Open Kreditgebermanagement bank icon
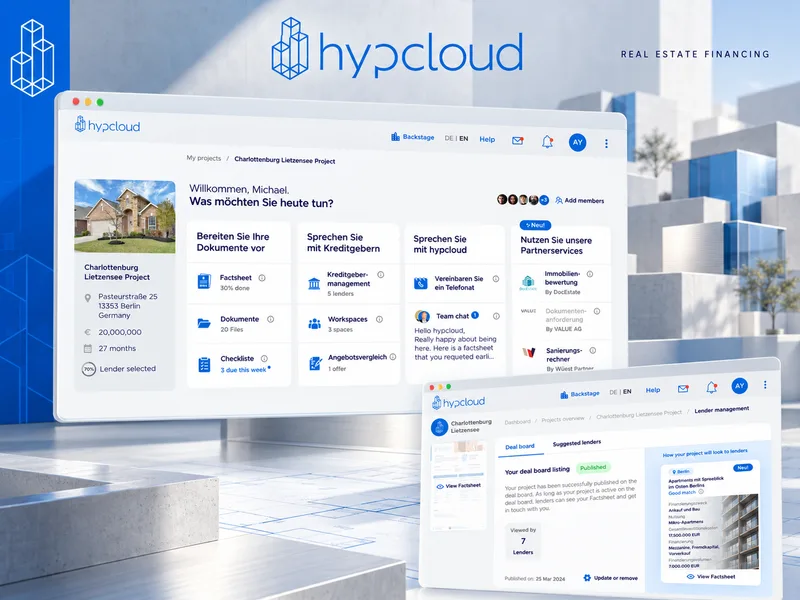 314,284
